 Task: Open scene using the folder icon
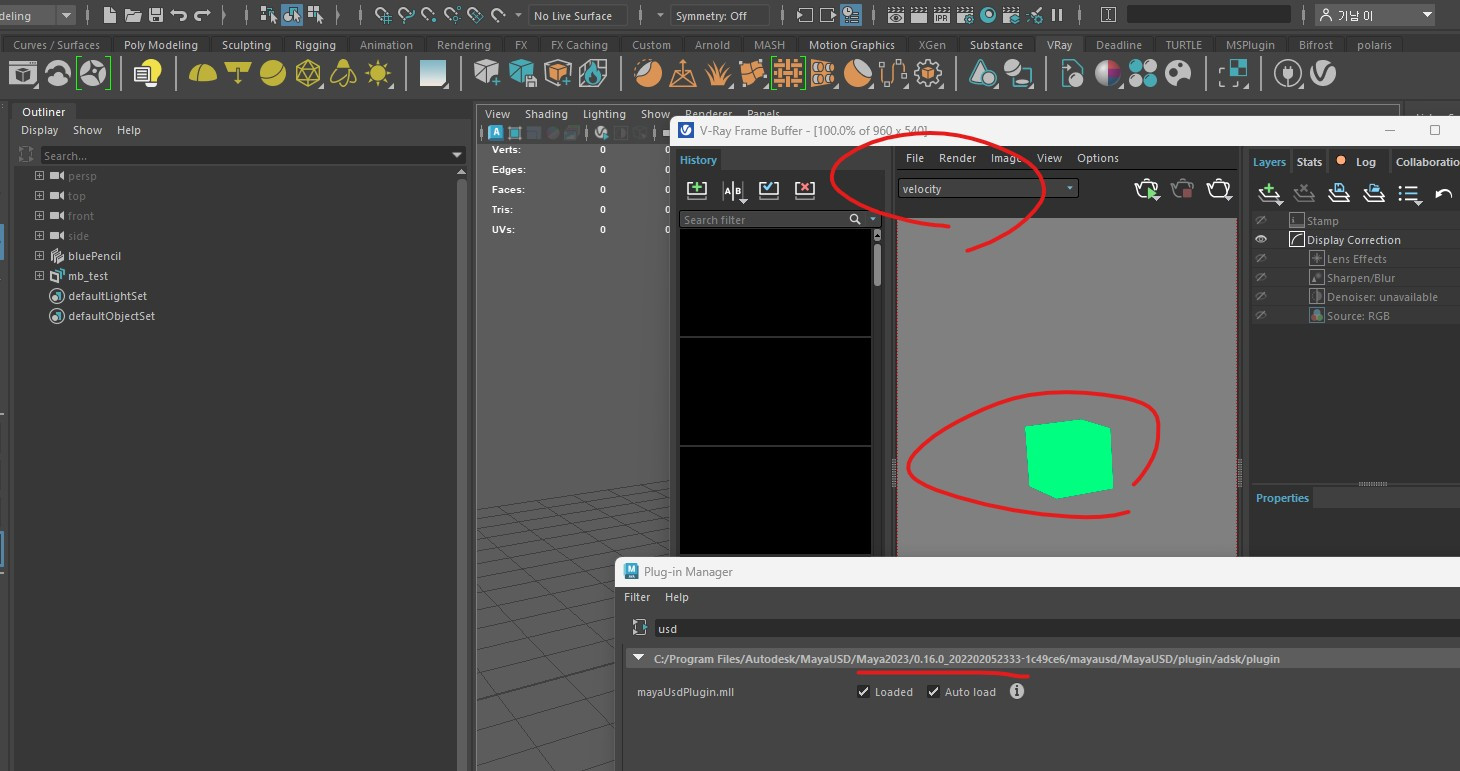(x=132, y=15)
